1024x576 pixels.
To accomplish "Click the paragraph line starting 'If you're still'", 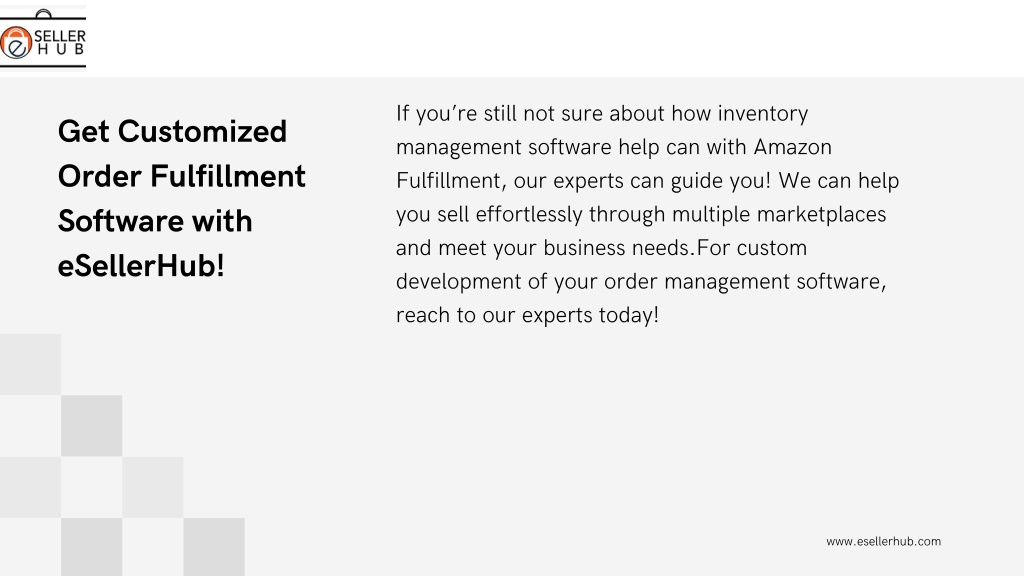I will tap(601, 114).
